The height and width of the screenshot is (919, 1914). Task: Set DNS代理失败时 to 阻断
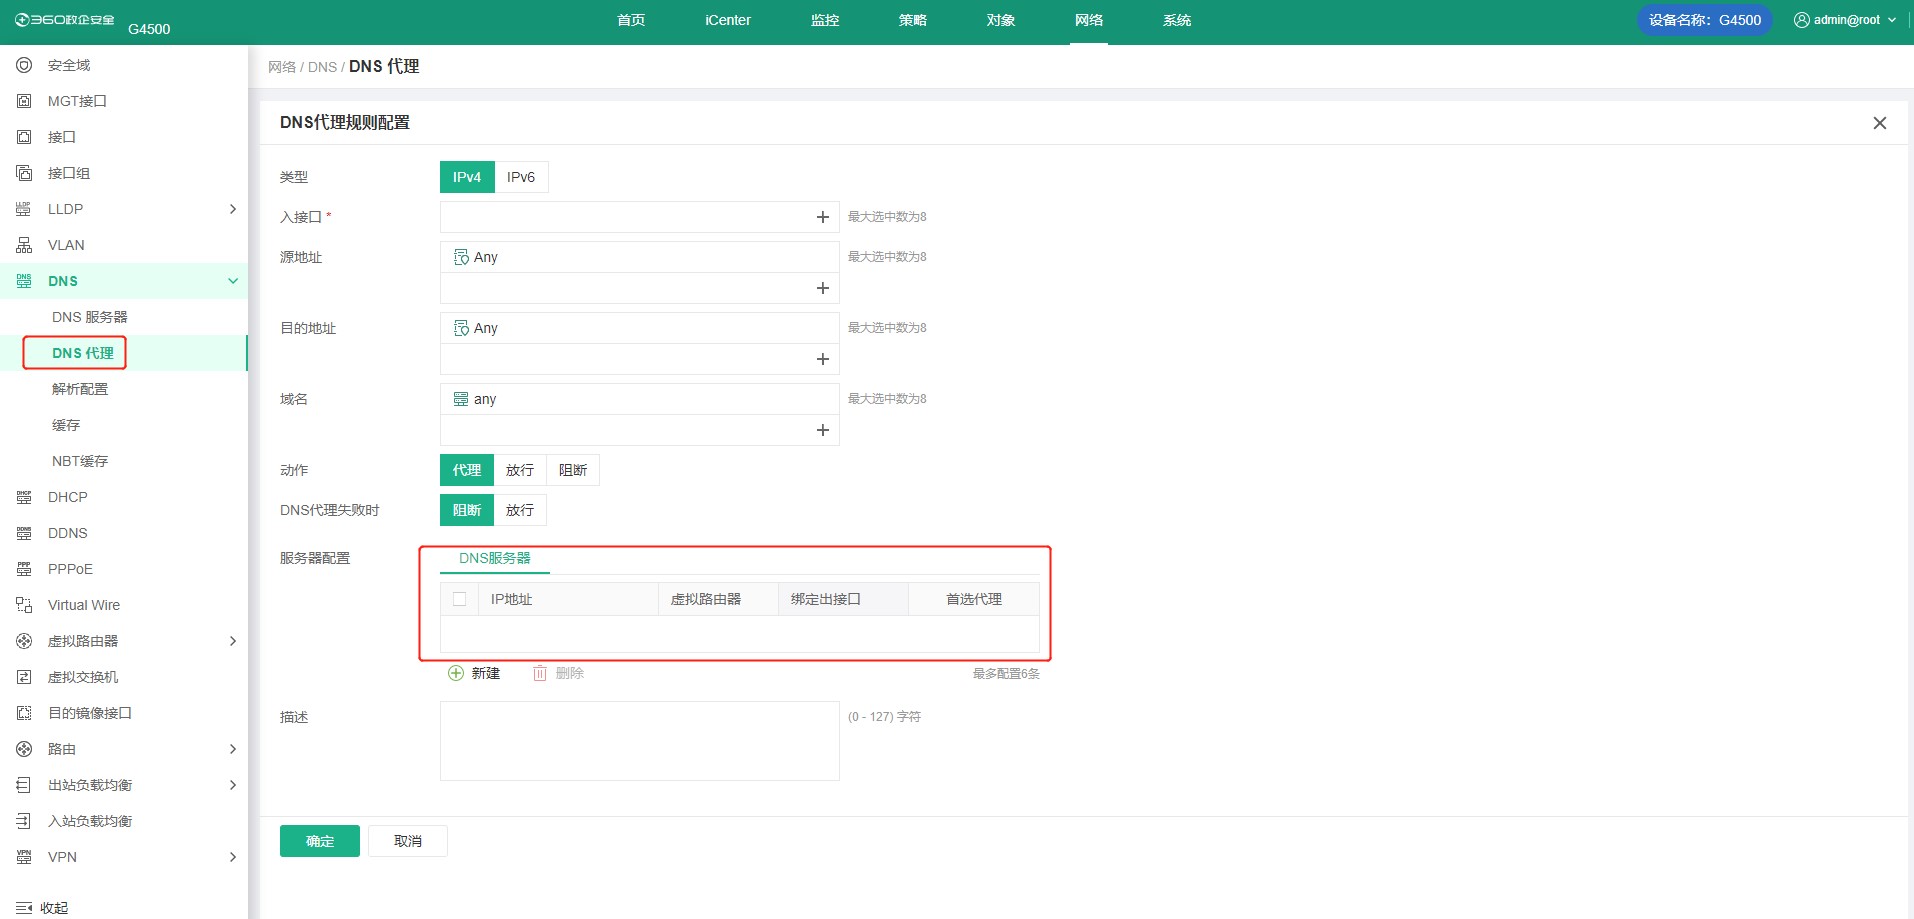(x=467, y=510)
